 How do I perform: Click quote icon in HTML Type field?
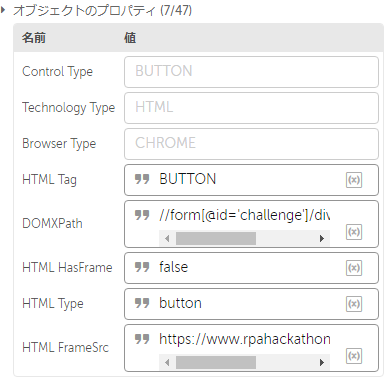(x=142, y=303)
